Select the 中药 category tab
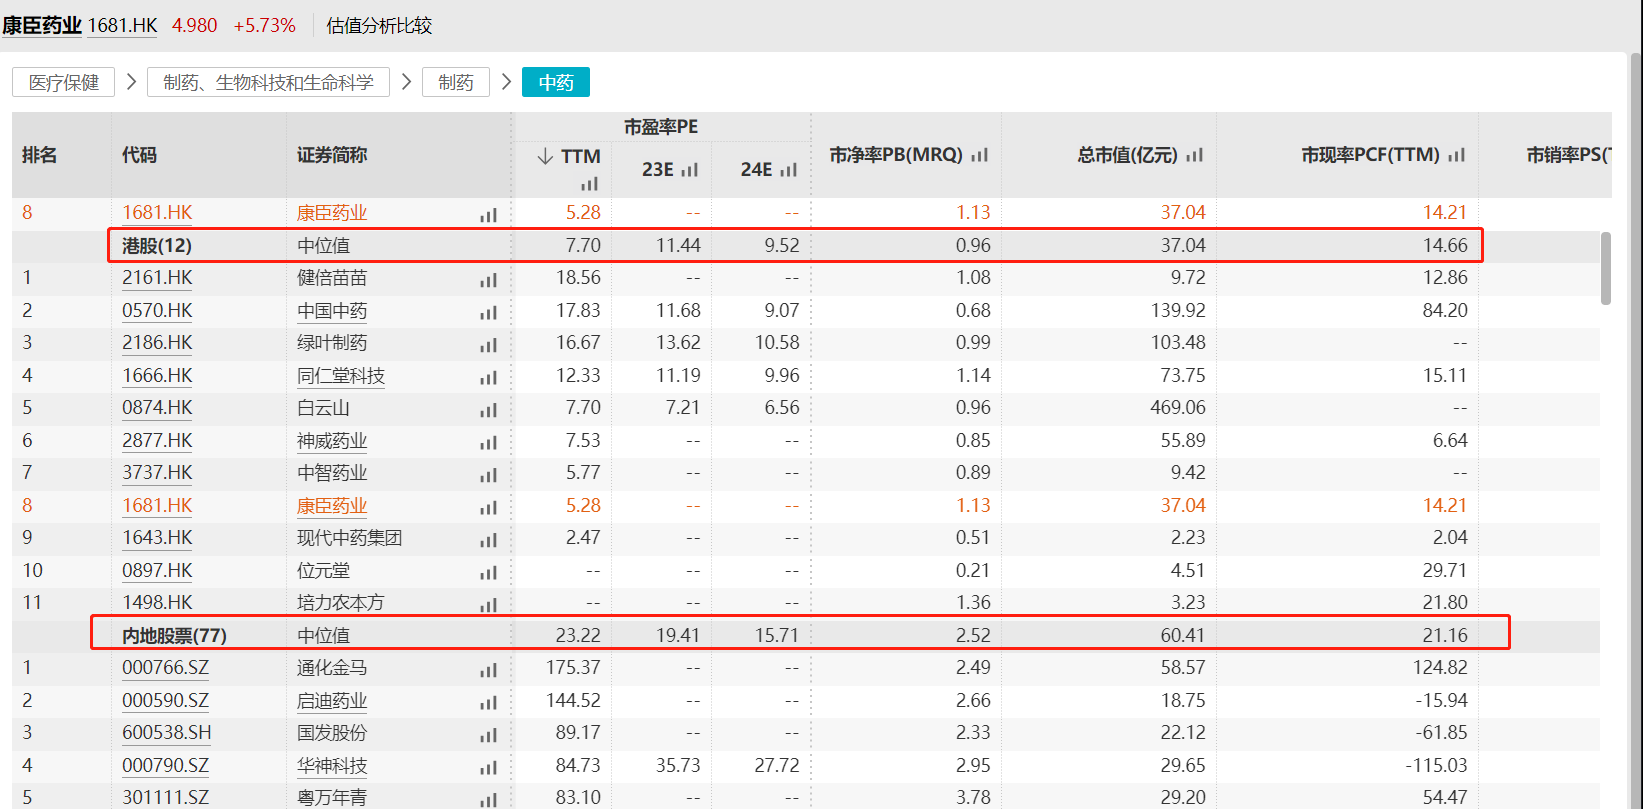 [556, 82]
